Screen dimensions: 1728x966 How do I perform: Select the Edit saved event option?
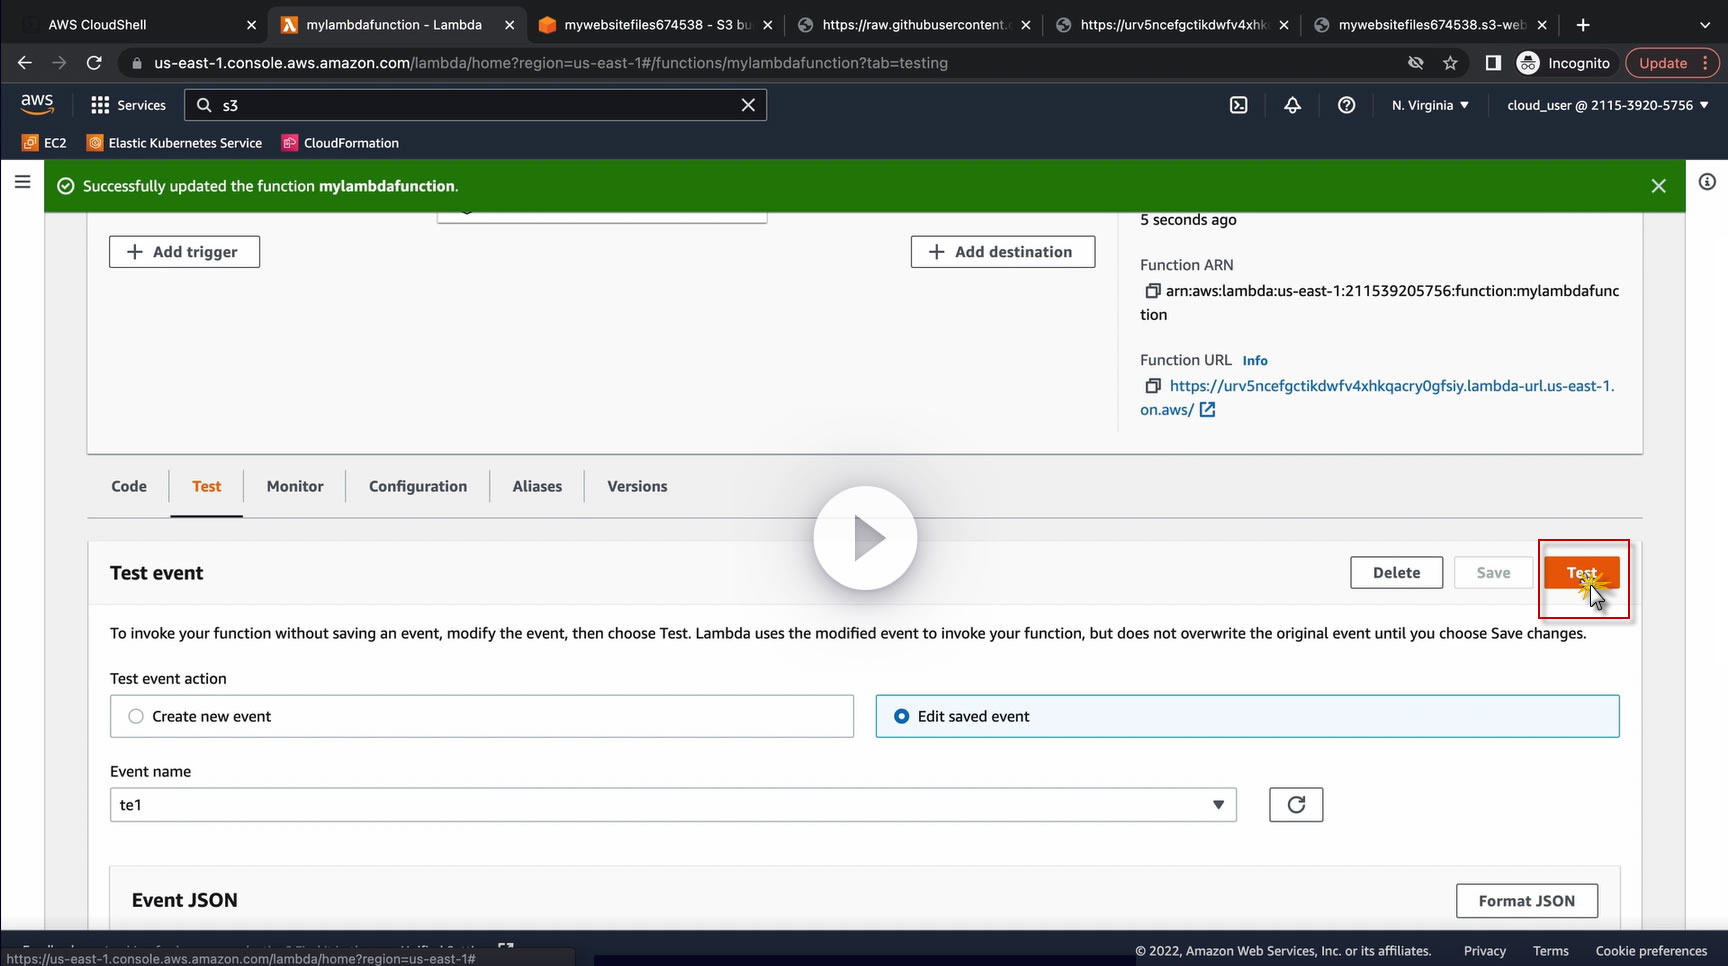(x=1247, y=717)
